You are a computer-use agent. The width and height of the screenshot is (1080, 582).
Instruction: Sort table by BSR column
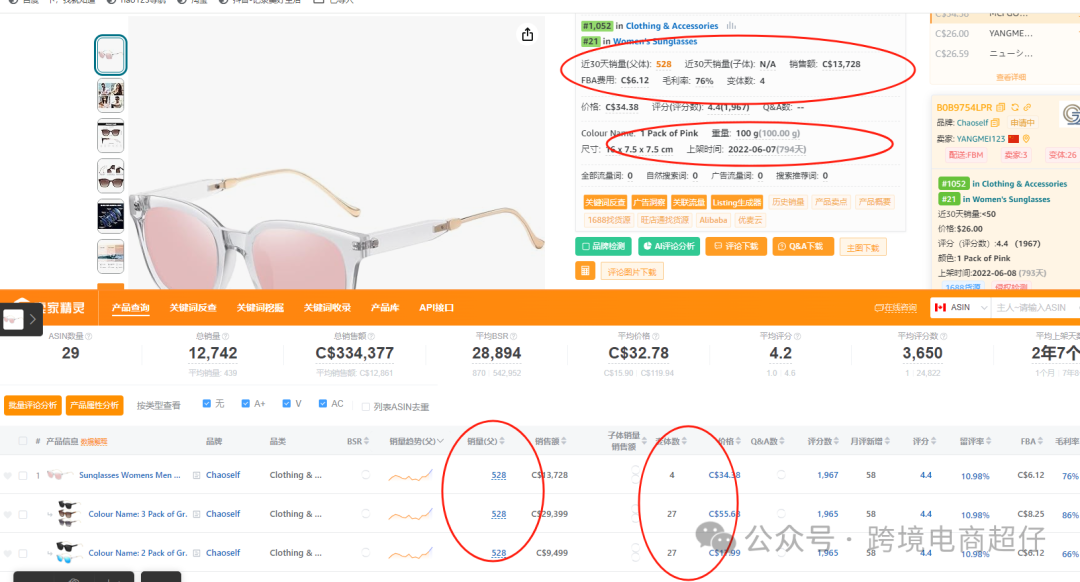366,441
